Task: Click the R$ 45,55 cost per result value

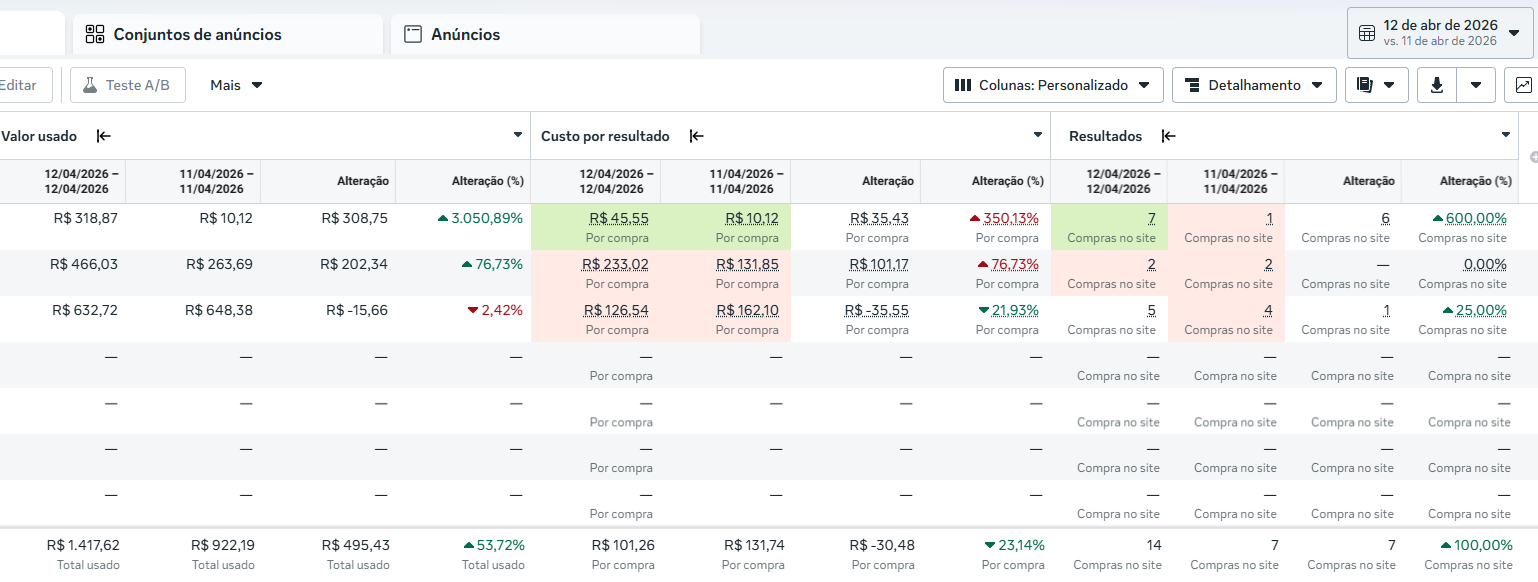Action: (619, 218)
